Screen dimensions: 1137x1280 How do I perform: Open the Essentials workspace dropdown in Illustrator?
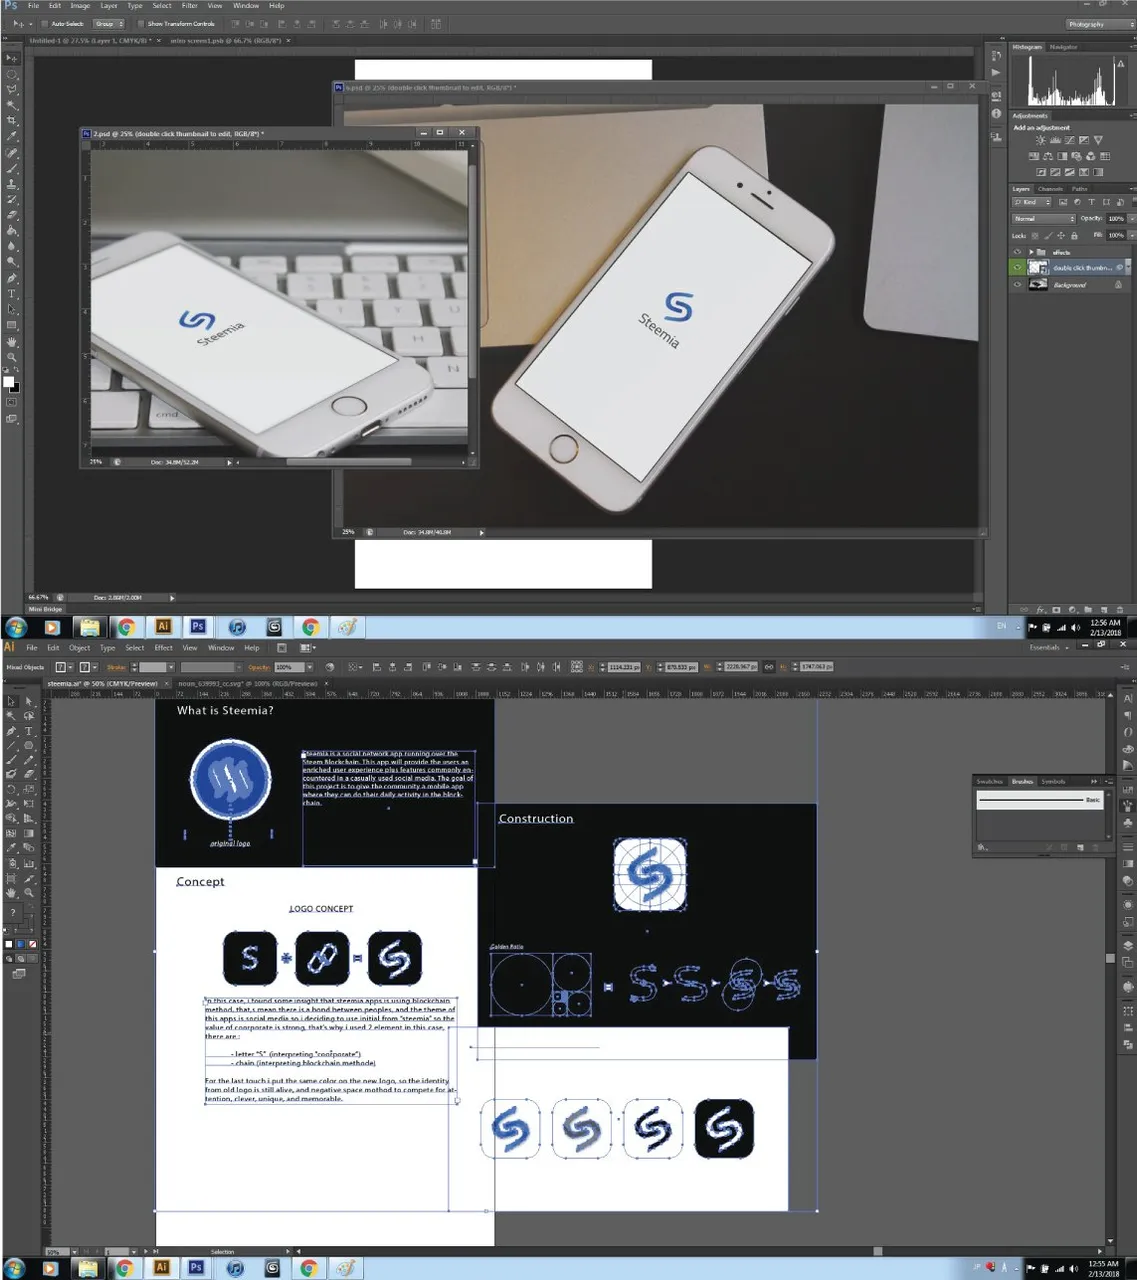(x=1050, y=648)
